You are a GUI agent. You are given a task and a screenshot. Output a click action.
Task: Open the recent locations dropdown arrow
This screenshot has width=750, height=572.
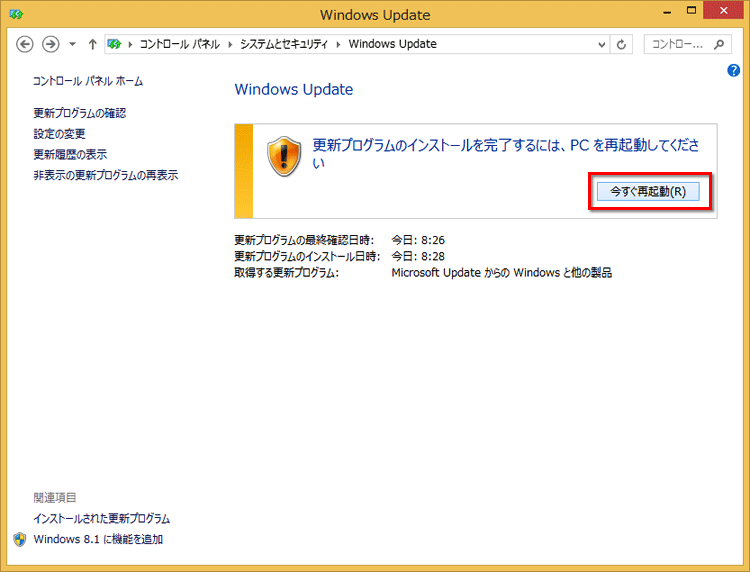(x=72, y=45)
